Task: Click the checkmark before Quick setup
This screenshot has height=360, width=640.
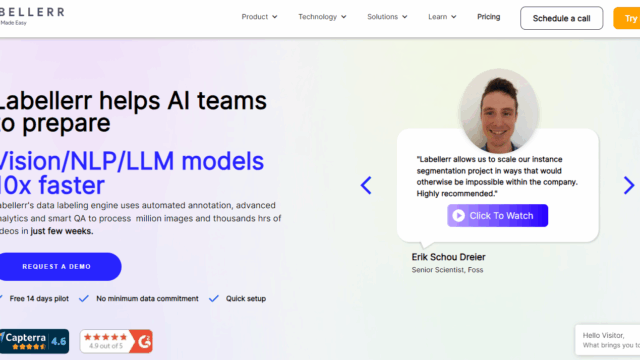Action: (213, 299)
